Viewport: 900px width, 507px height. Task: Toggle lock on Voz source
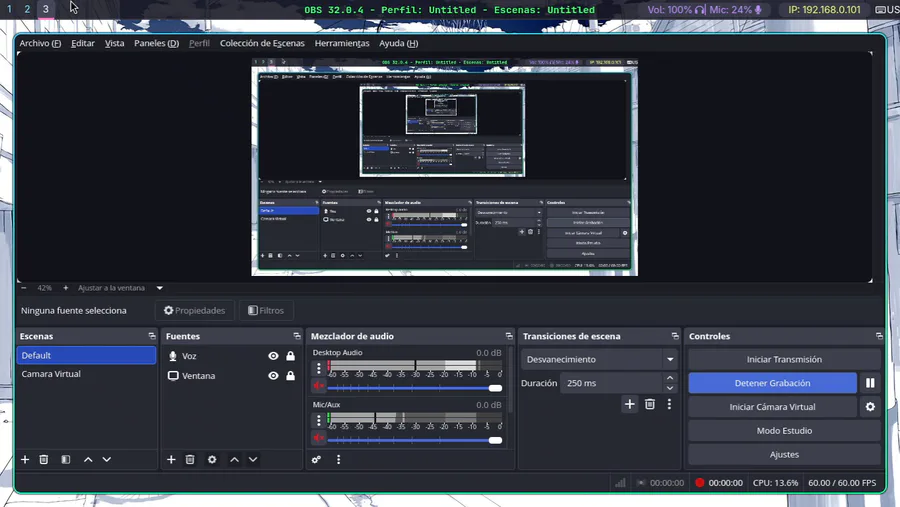pos(290,356)
